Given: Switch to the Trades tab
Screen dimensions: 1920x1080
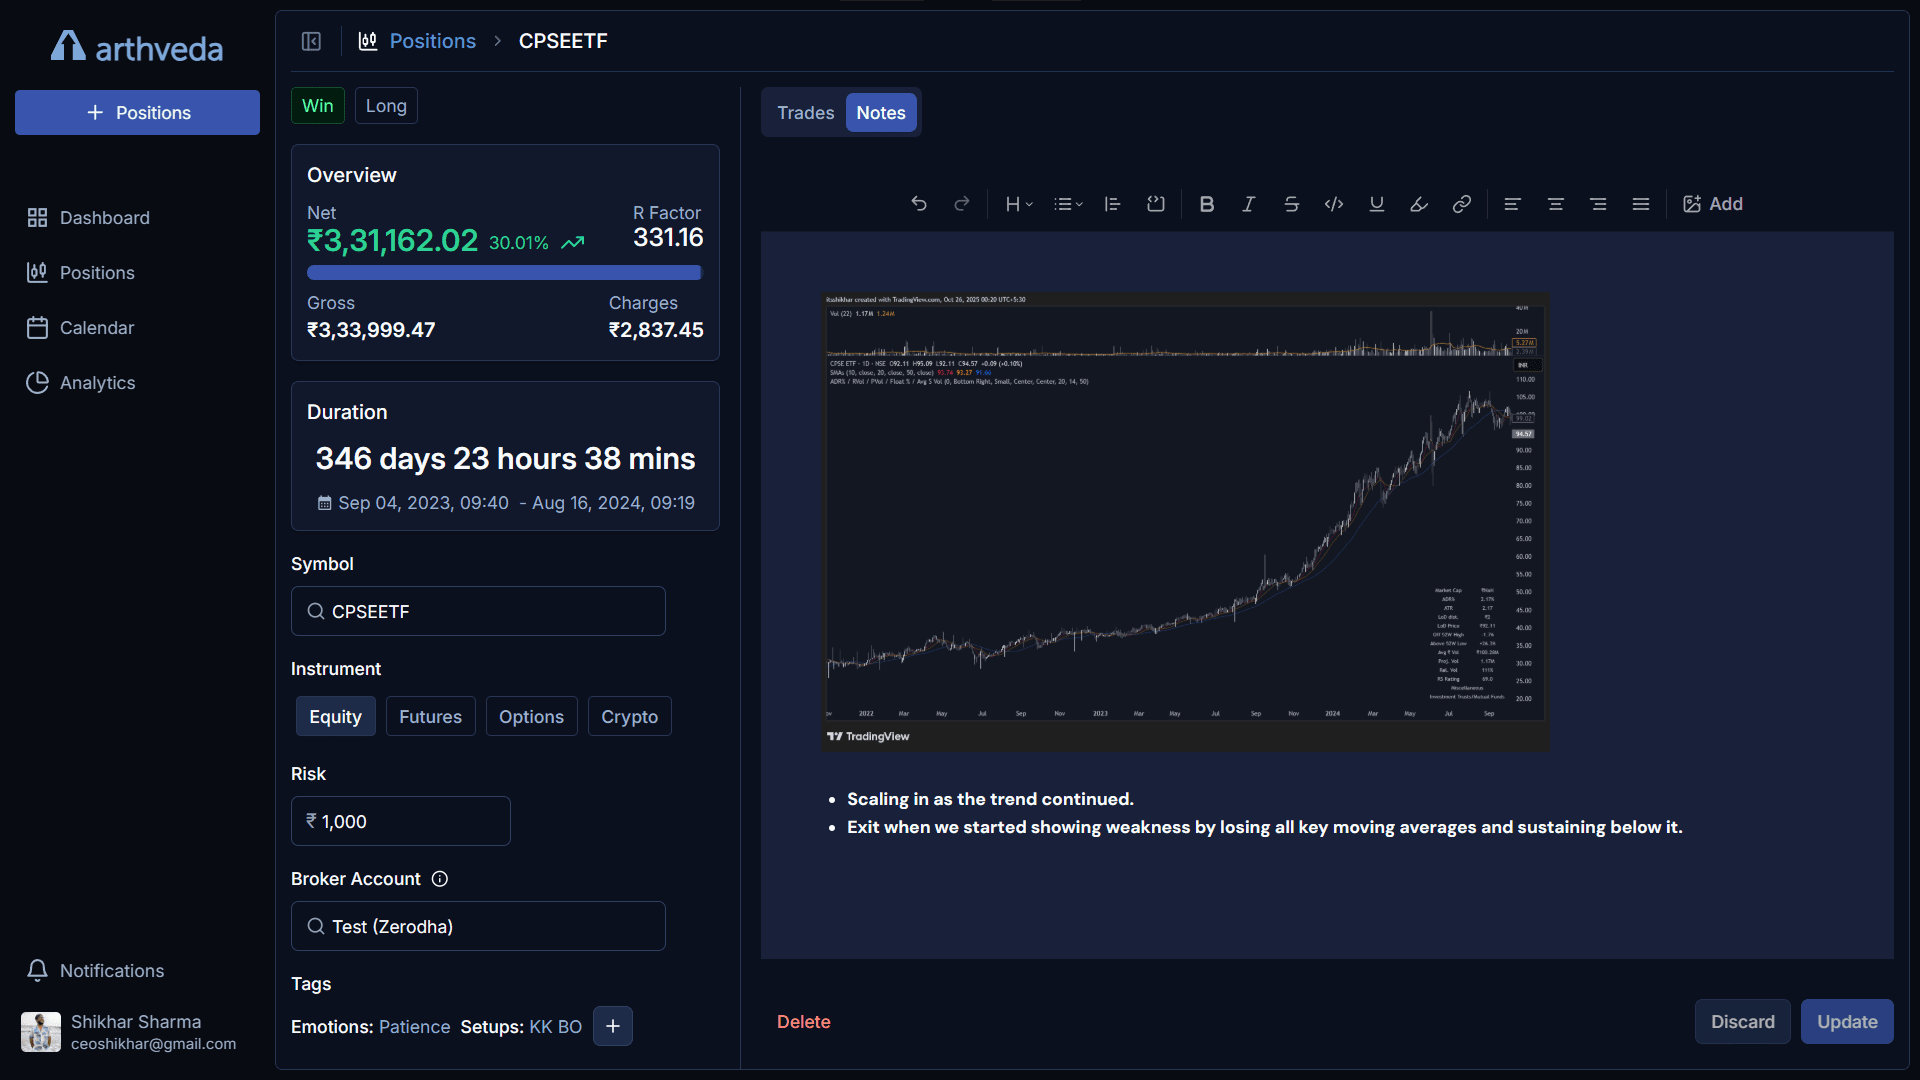Looking at the screenshot, I should tap(805, 113).
